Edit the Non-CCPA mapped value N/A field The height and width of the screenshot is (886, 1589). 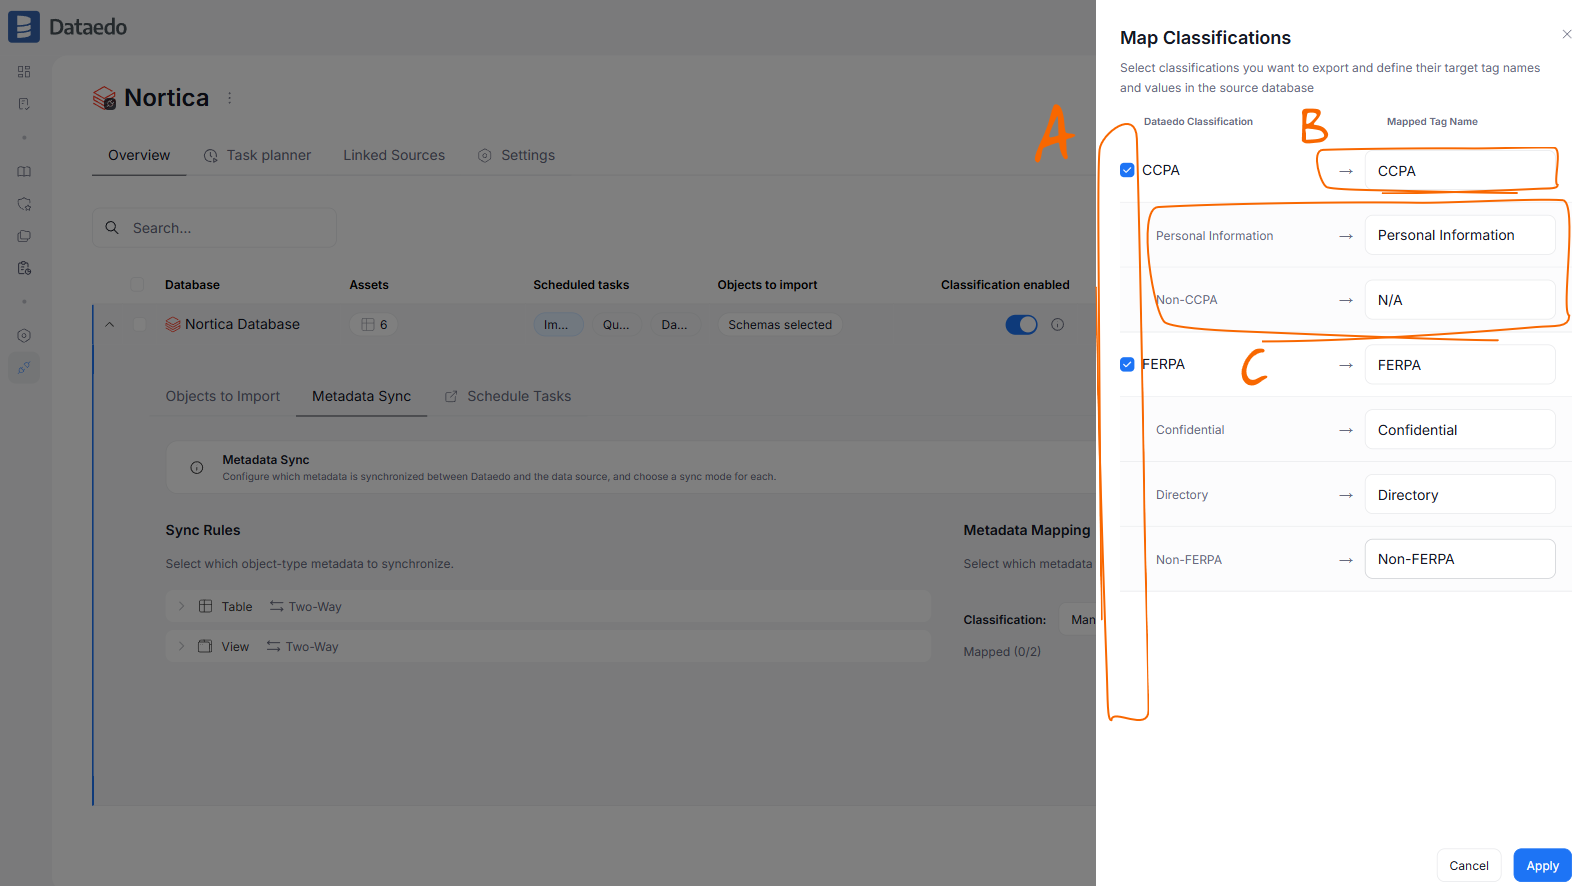tap(1460, 300)
